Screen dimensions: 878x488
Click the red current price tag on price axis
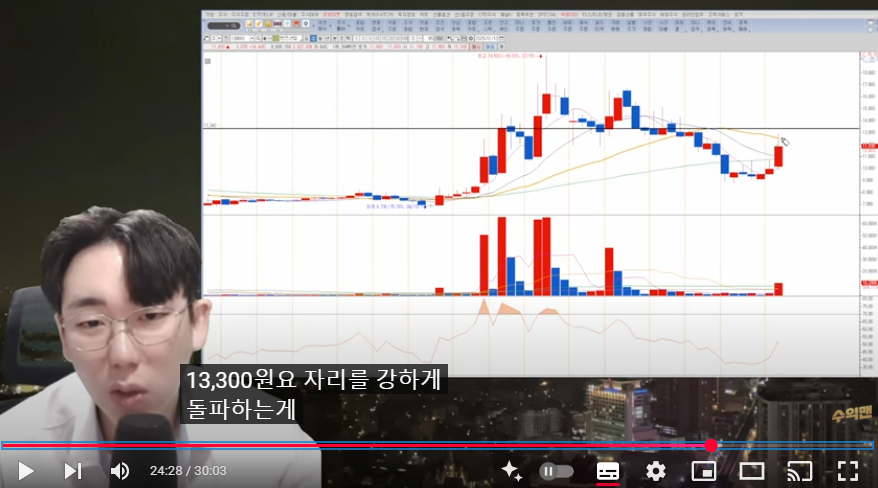tap(869, 146)
